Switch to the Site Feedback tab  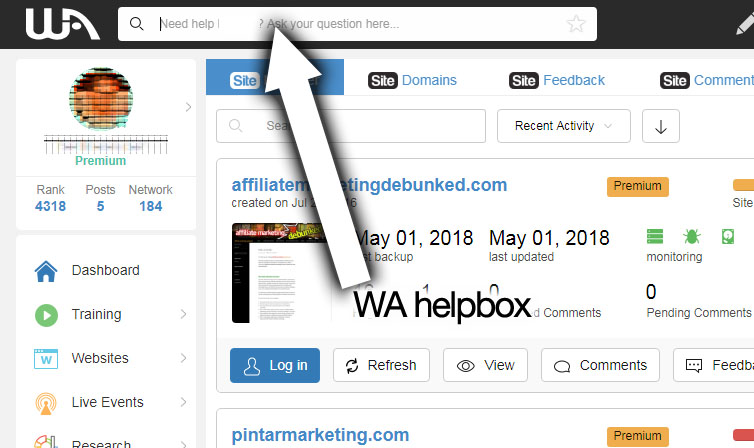coord(557,80)
